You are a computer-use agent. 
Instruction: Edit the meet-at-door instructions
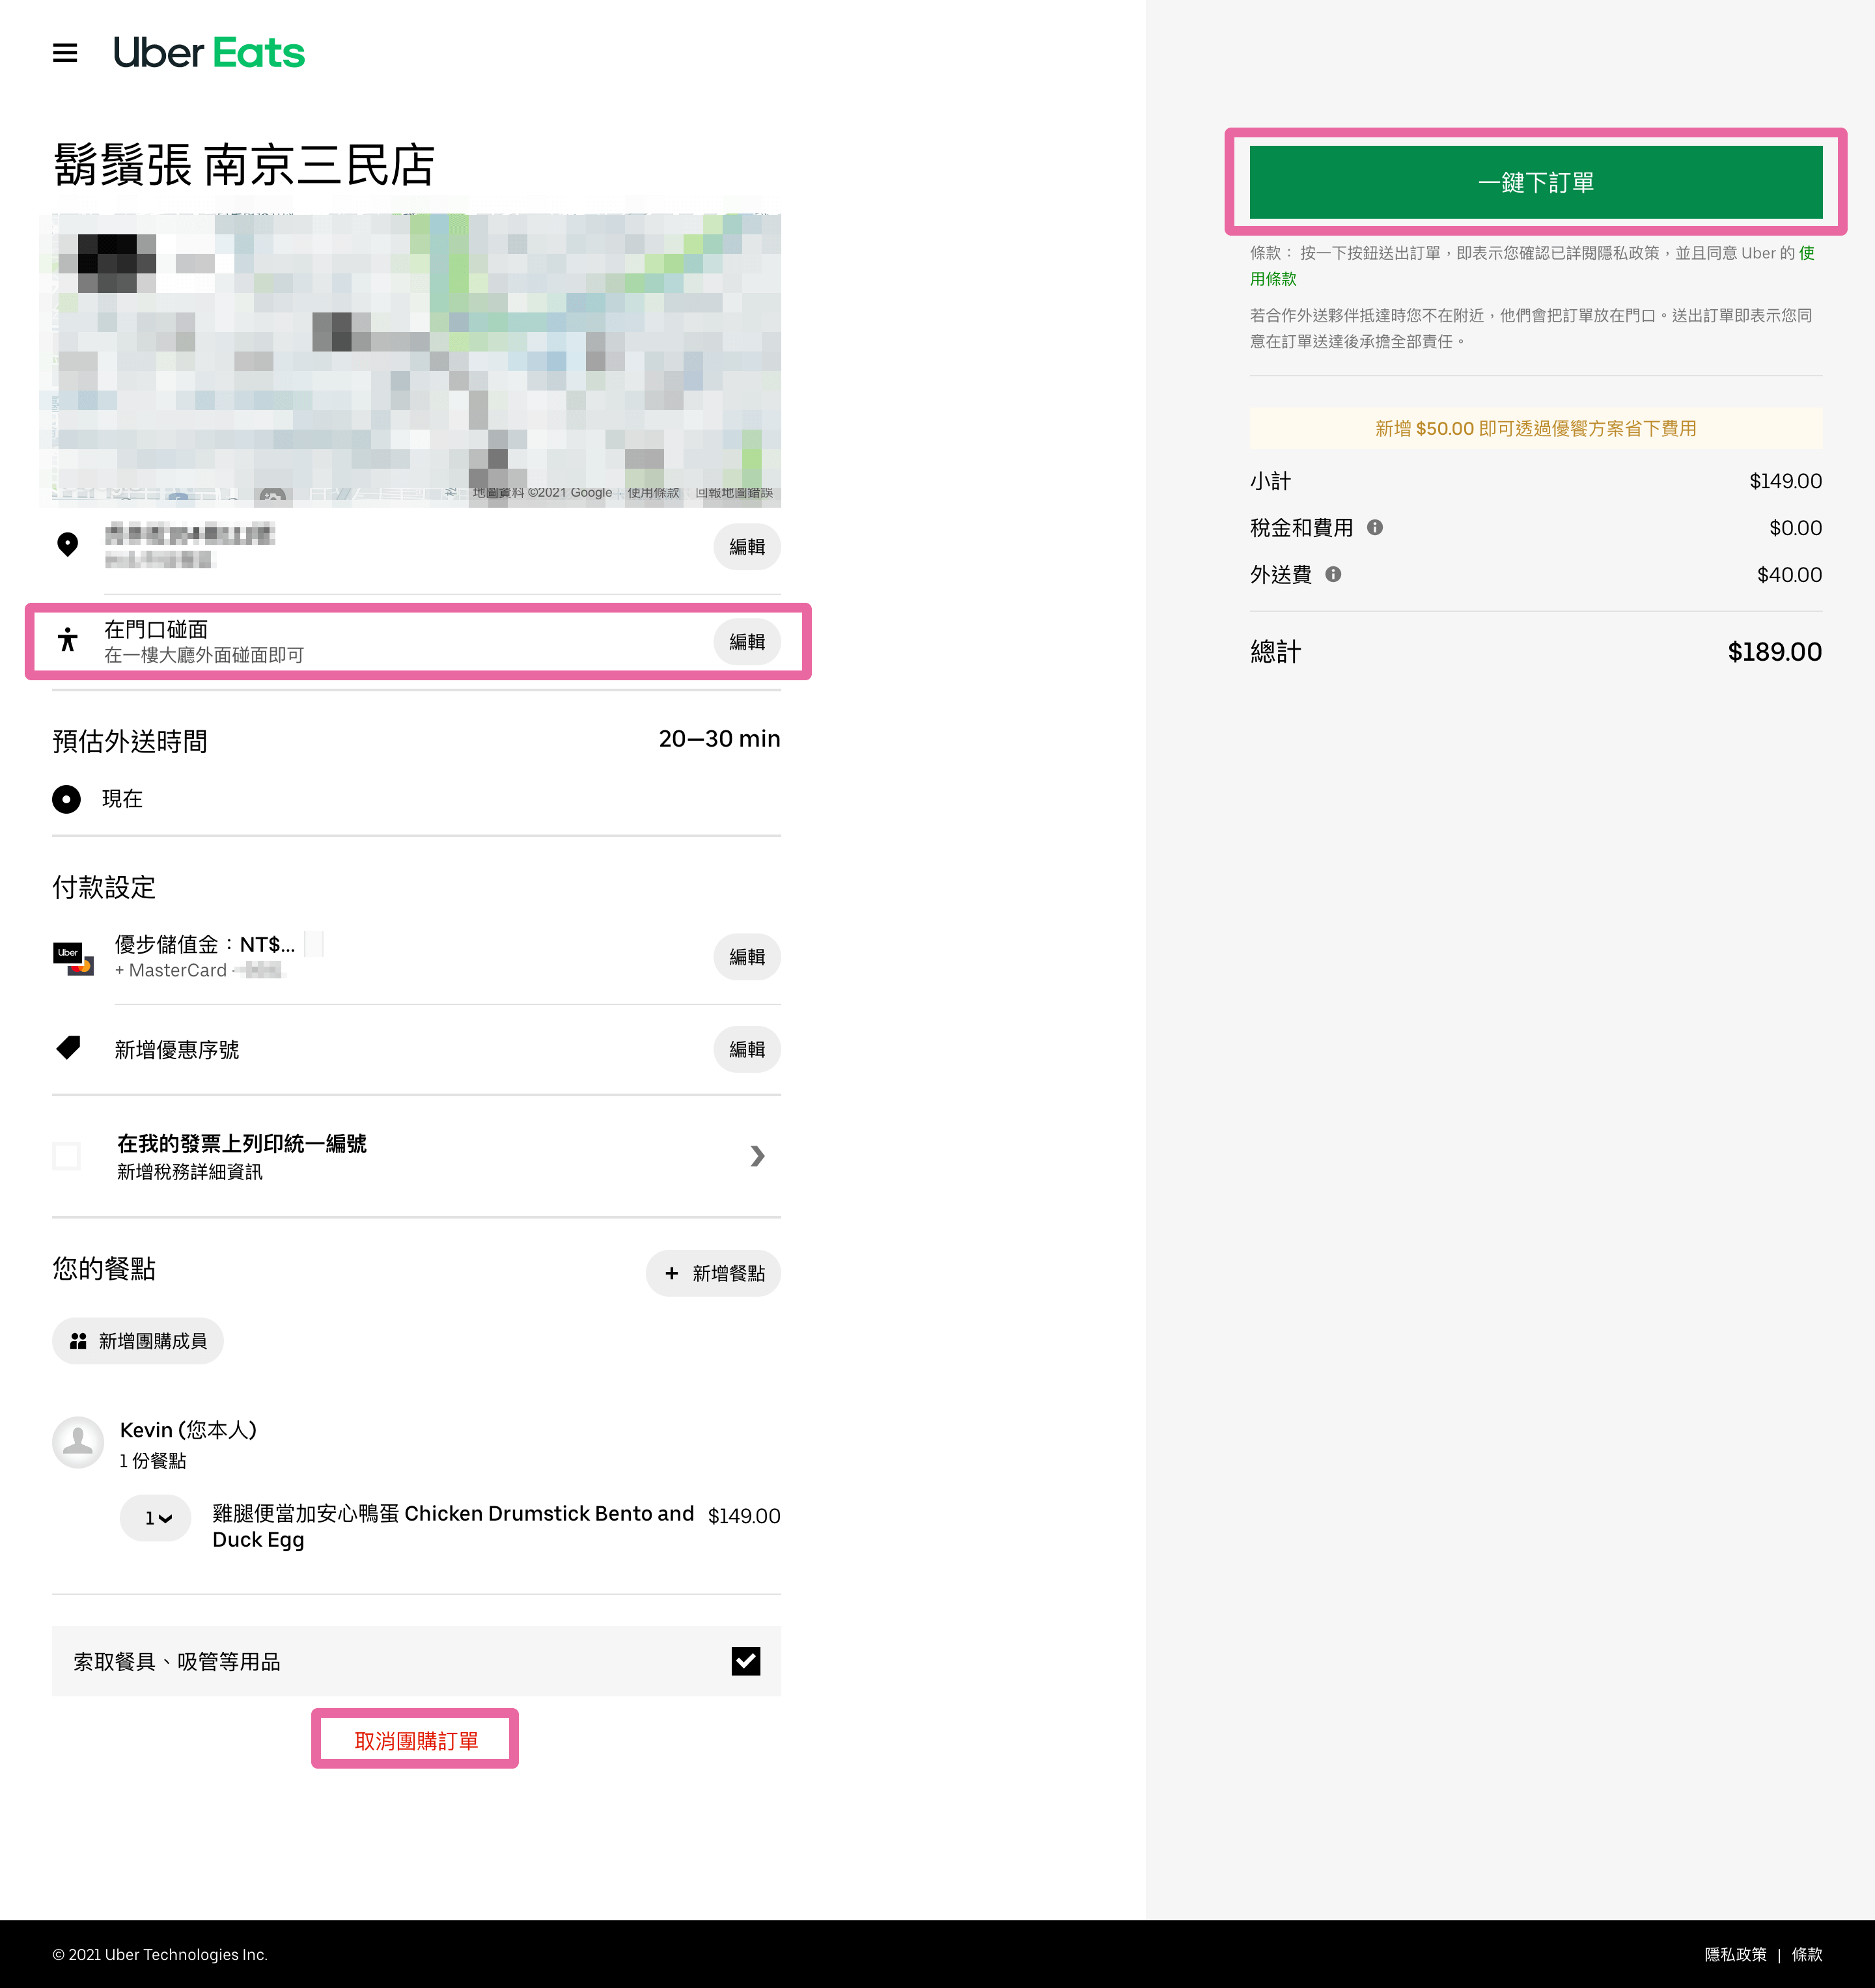pyautogui.click(x=747, y=642)
